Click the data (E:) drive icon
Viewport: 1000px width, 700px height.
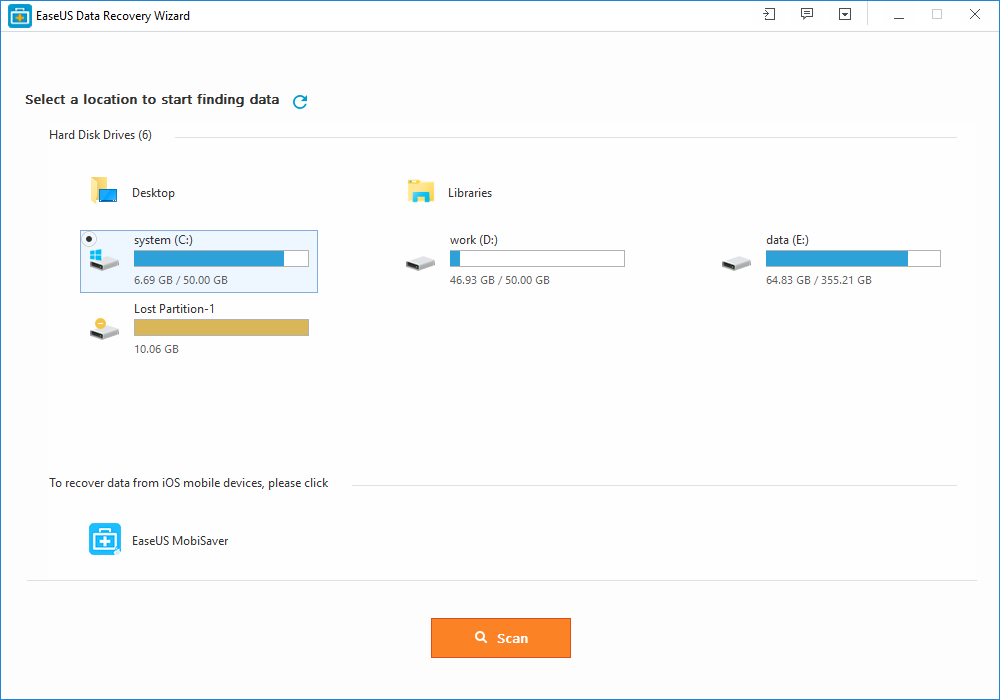(737, 263)
